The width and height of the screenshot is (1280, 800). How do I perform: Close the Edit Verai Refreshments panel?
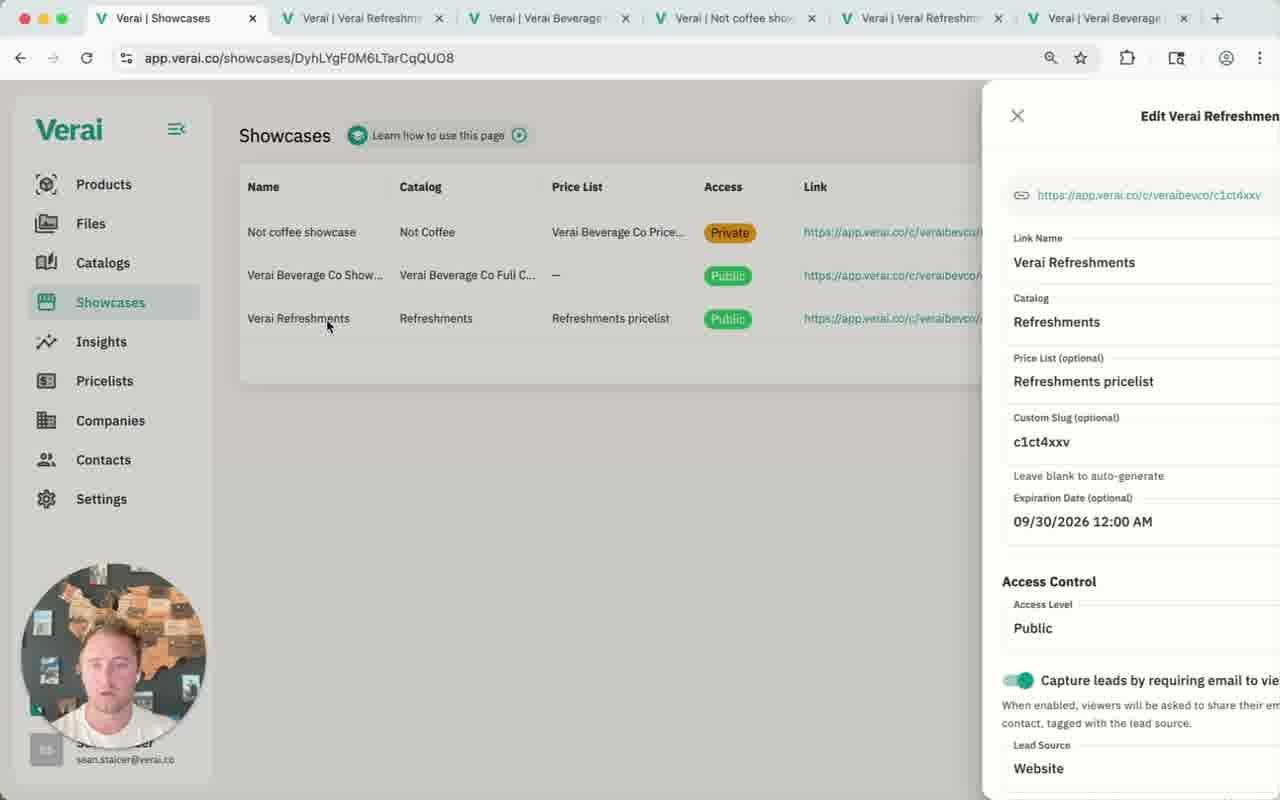1017,116
